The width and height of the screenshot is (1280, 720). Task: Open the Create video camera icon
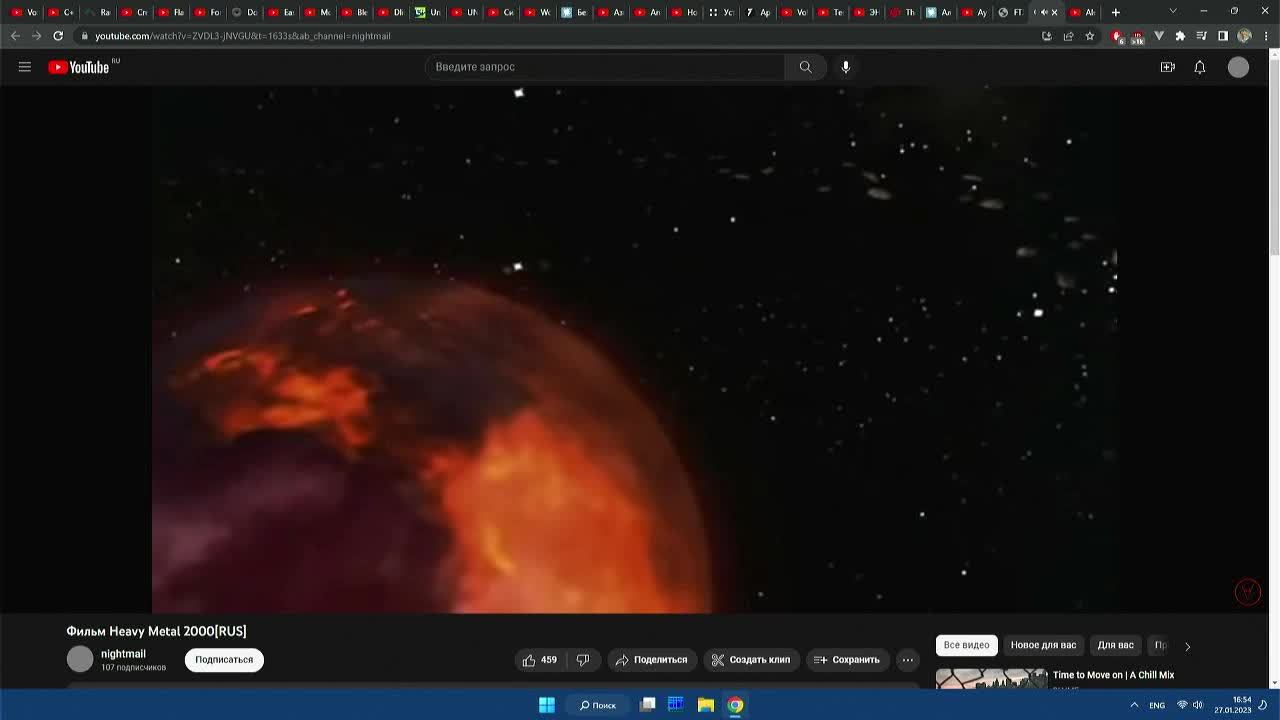(x=1167, y=67)
